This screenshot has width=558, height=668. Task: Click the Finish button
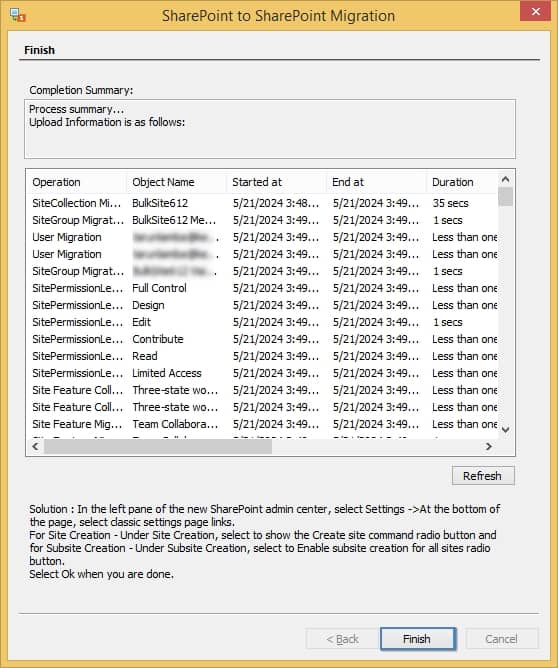click(417, 639)
